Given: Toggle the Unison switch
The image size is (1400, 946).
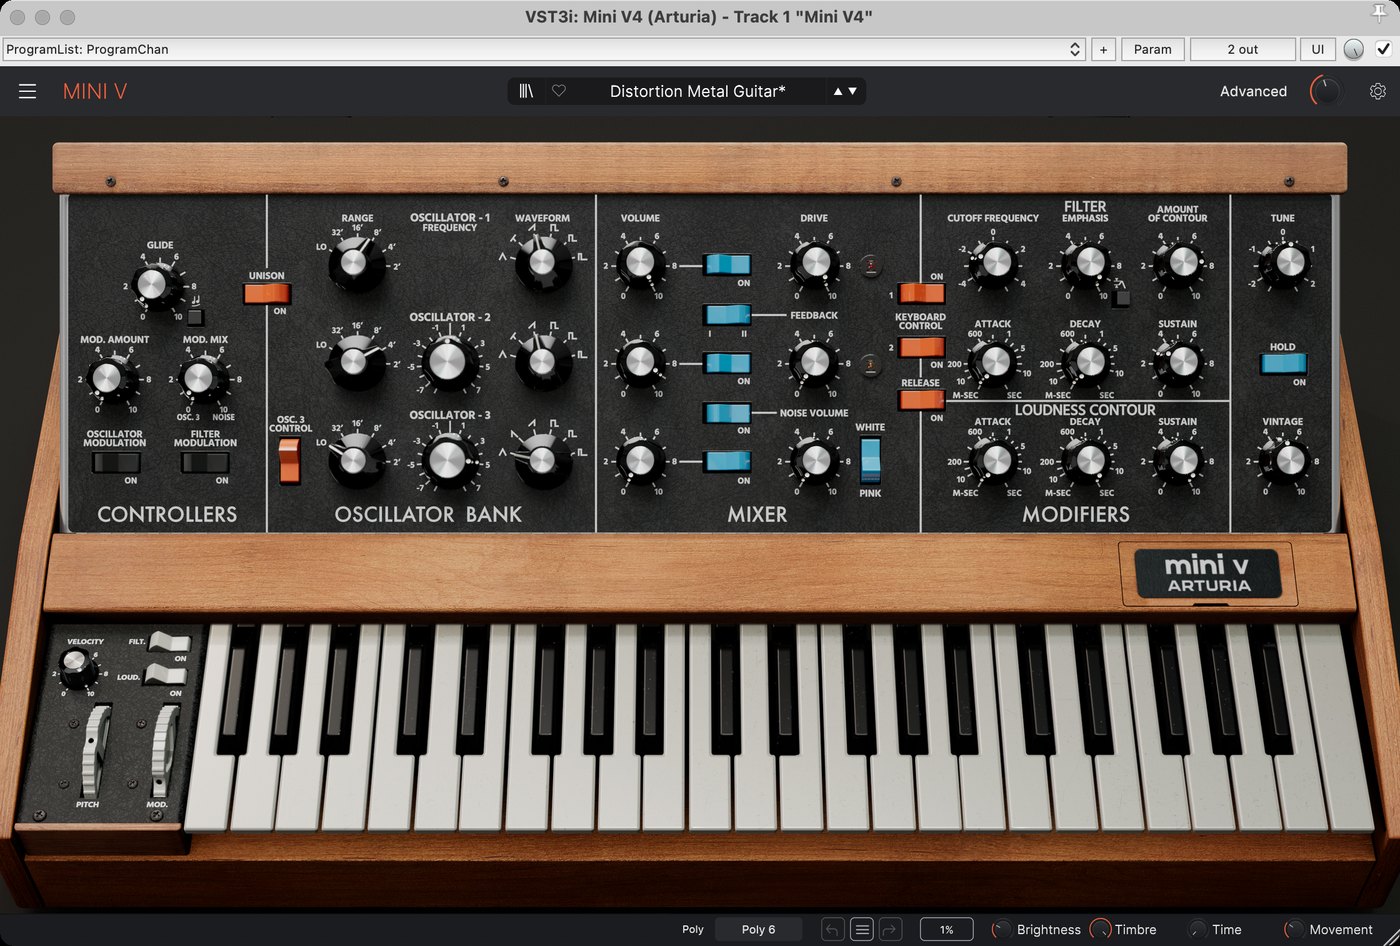Looking at the screenshot, I should (267, 294).
